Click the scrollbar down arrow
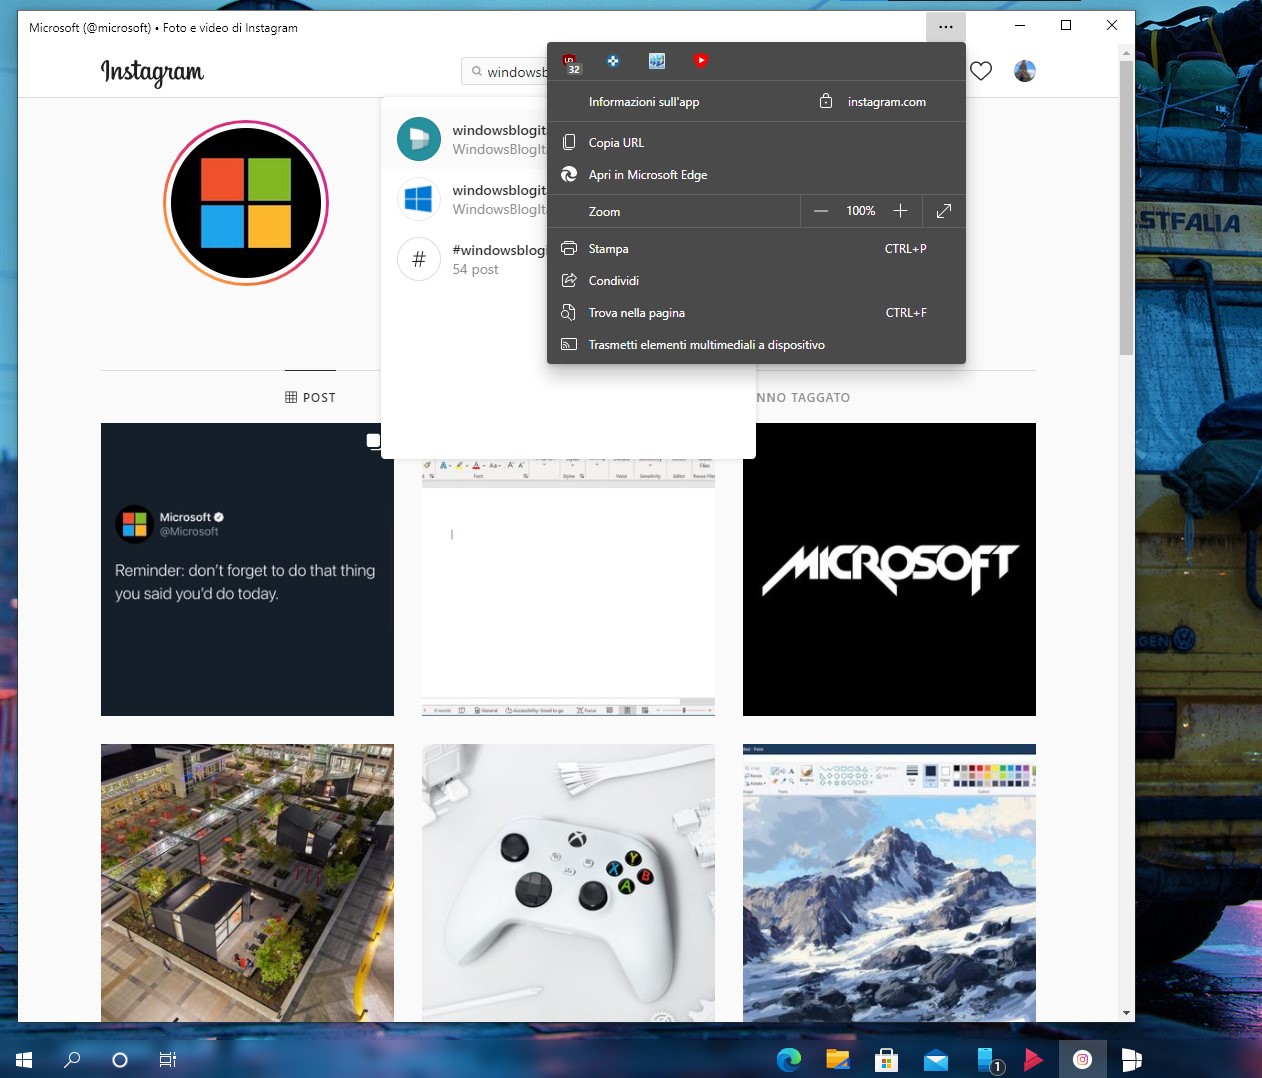Screen dimensions: 1262x1078 click(1126, 1013)
